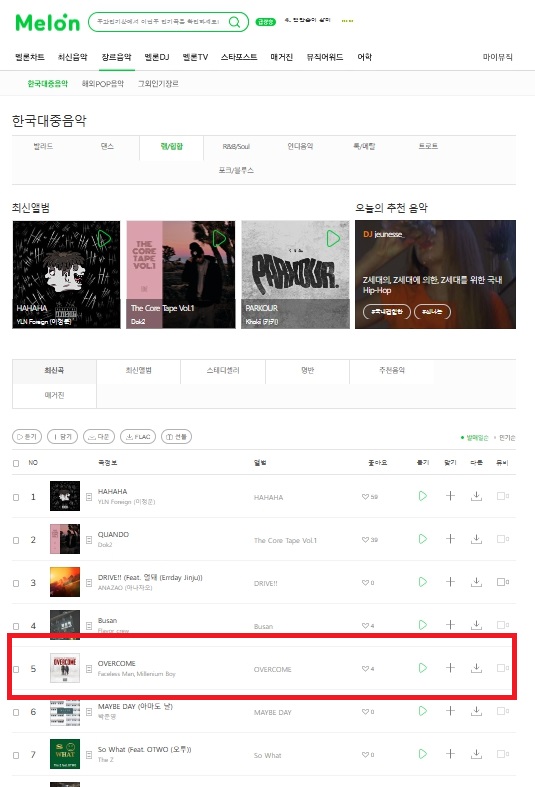The width and height of the screenshot is (535, 787).
Task: Tick the checkbox for track 7
Action: (16, 755)
